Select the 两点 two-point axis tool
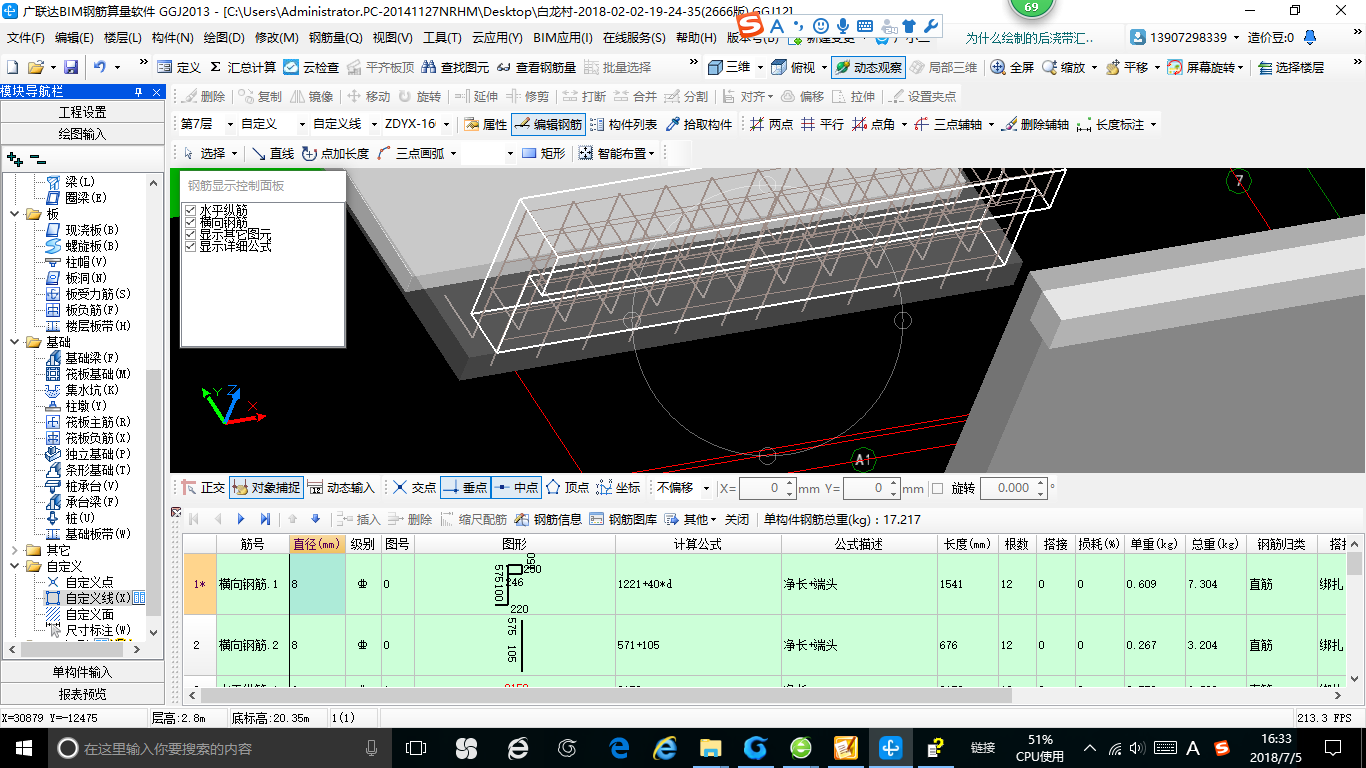The width and height of the screenshot is (1366, 768). (x=770, y=124)
